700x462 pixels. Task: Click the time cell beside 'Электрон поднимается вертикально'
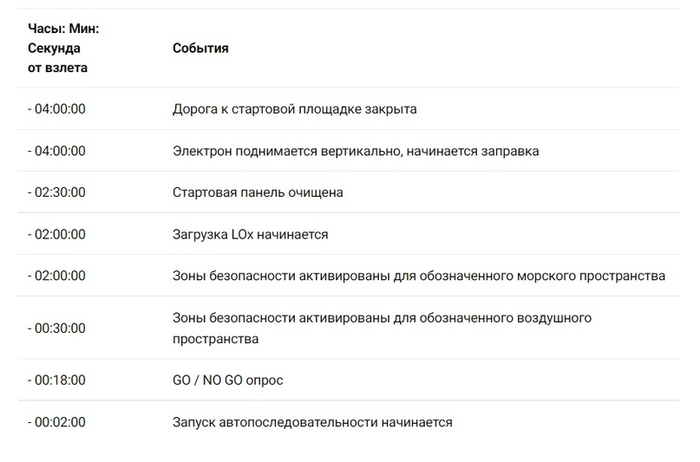click(57, 151)
